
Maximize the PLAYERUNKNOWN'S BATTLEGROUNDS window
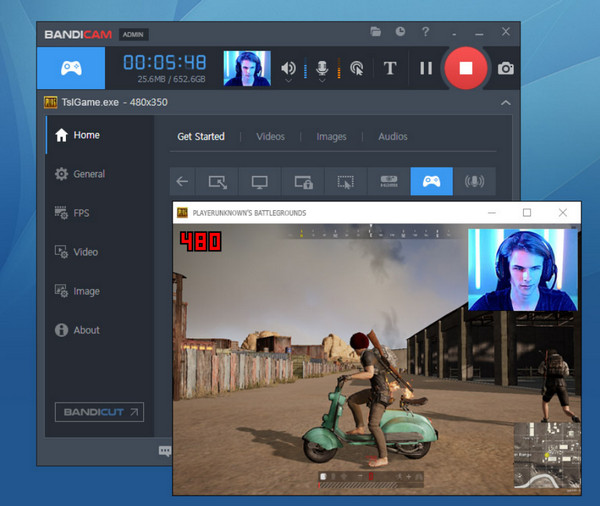527,212
